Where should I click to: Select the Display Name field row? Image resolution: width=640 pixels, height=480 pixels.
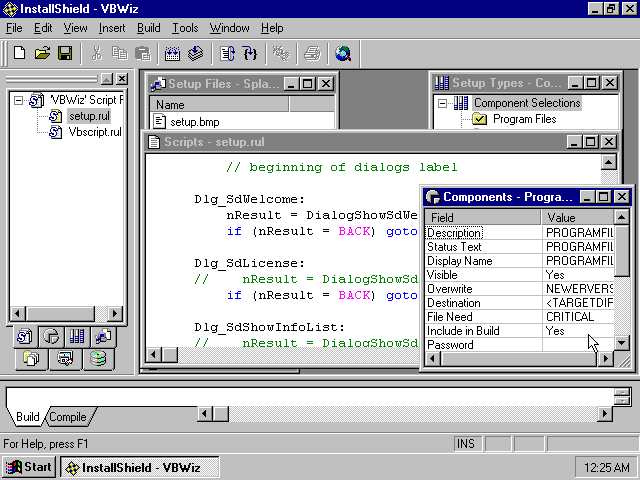(x=519, y=261)
